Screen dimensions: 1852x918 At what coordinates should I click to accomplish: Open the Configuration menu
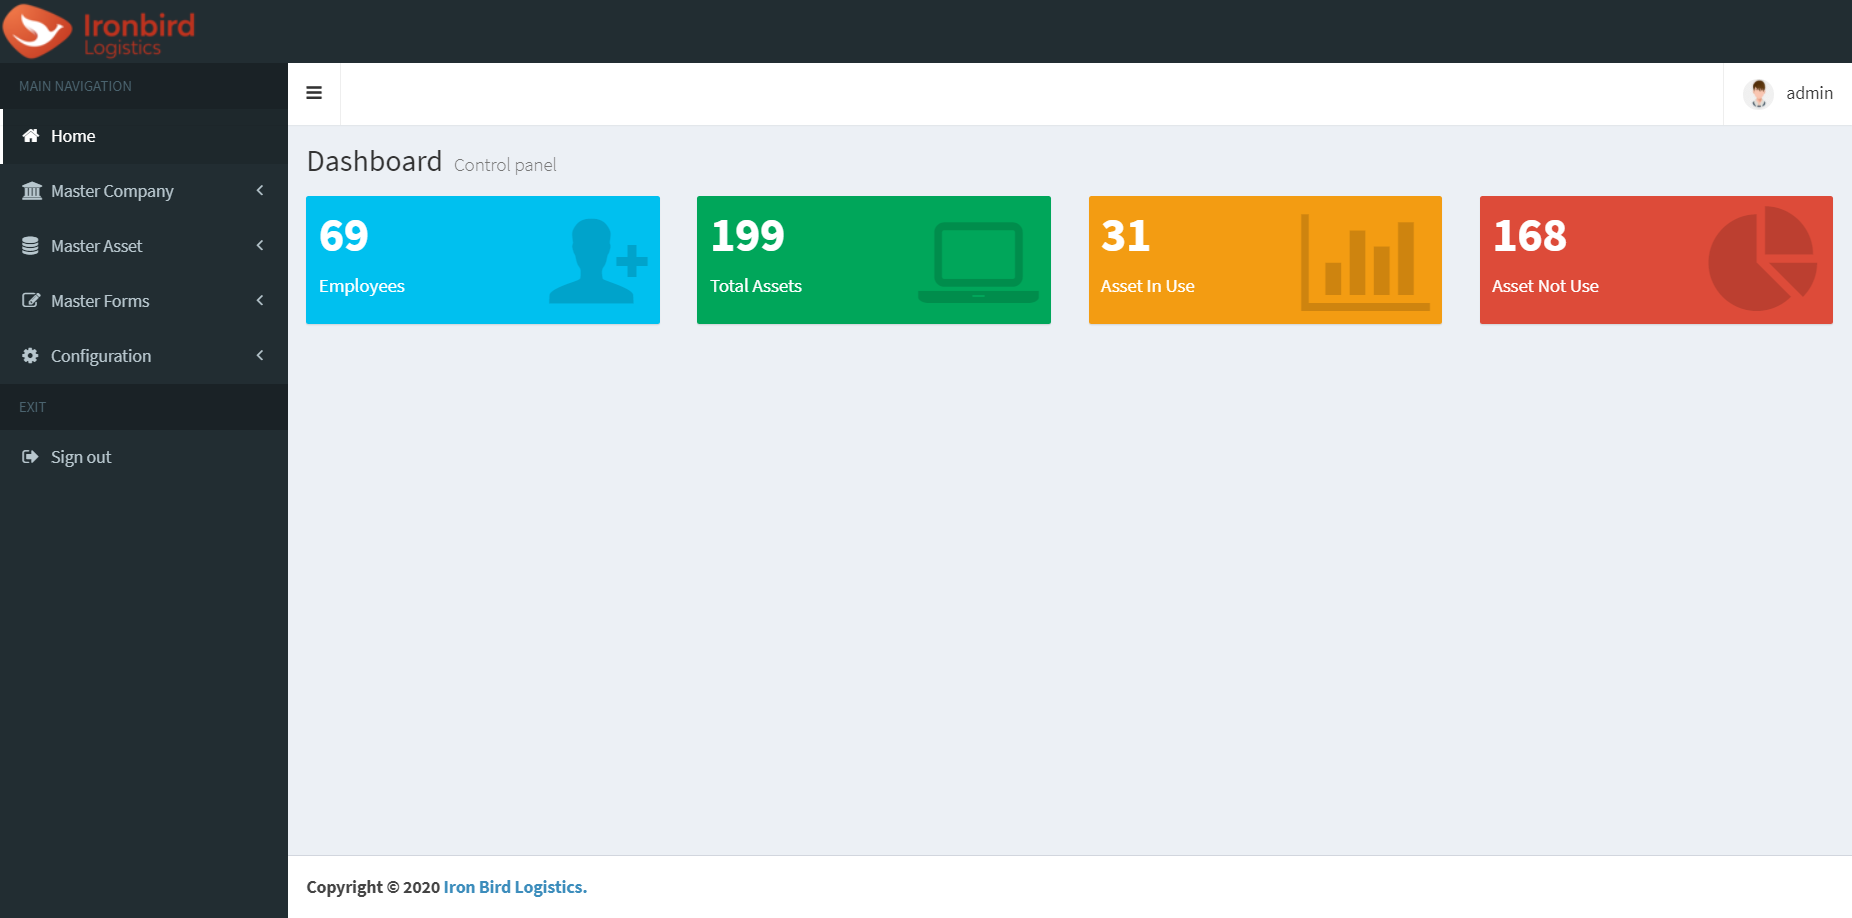(x=144, y=356)
